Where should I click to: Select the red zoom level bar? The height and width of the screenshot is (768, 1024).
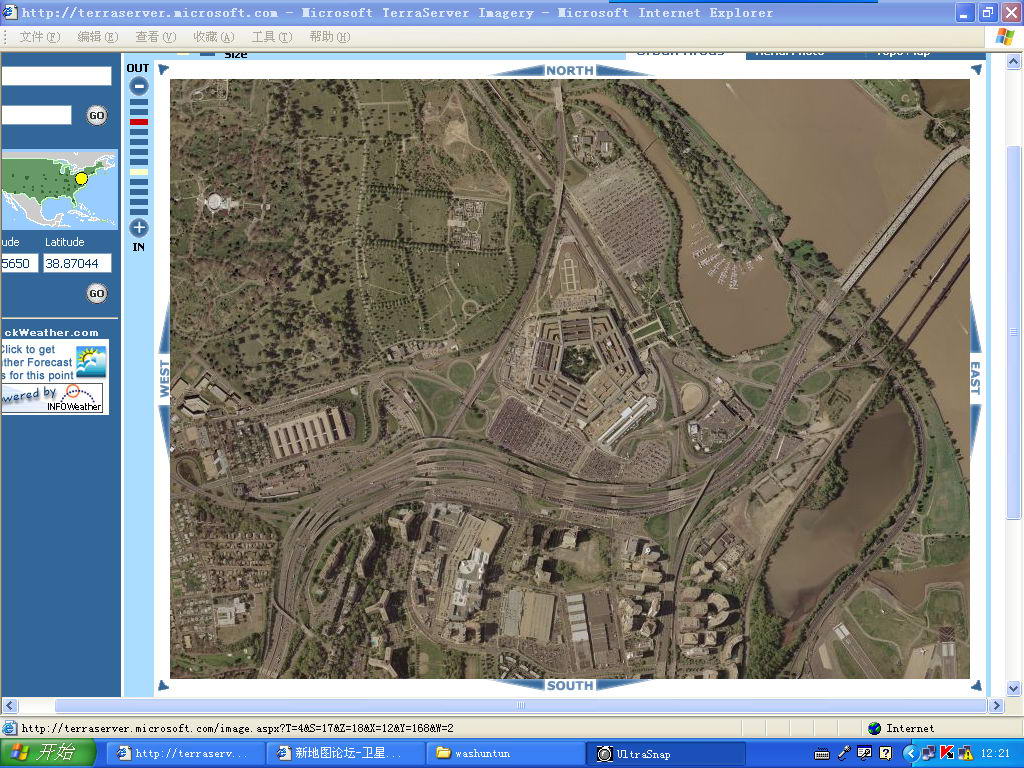click(139, 122)
